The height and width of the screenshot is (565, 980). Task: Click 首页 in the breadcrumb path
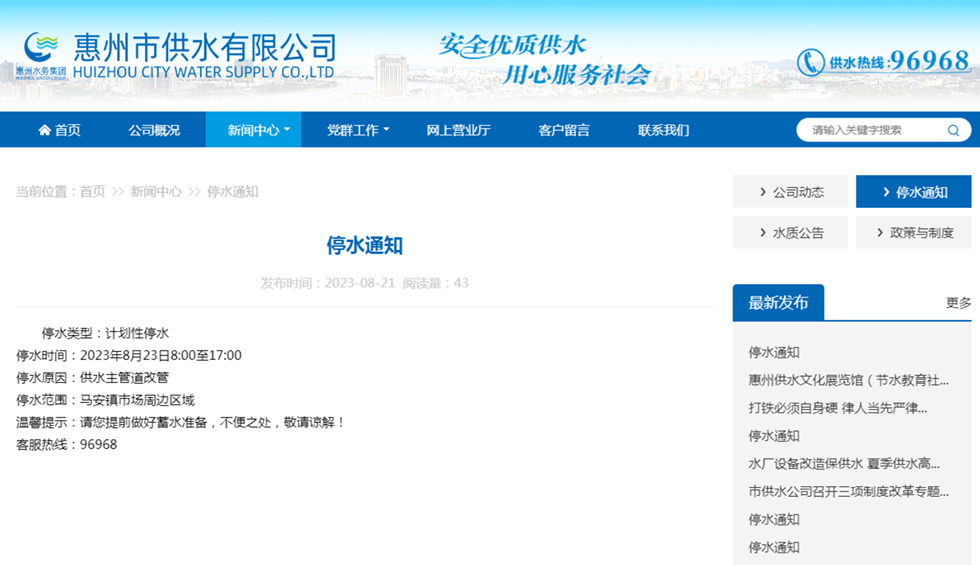(x=92, y=192)
